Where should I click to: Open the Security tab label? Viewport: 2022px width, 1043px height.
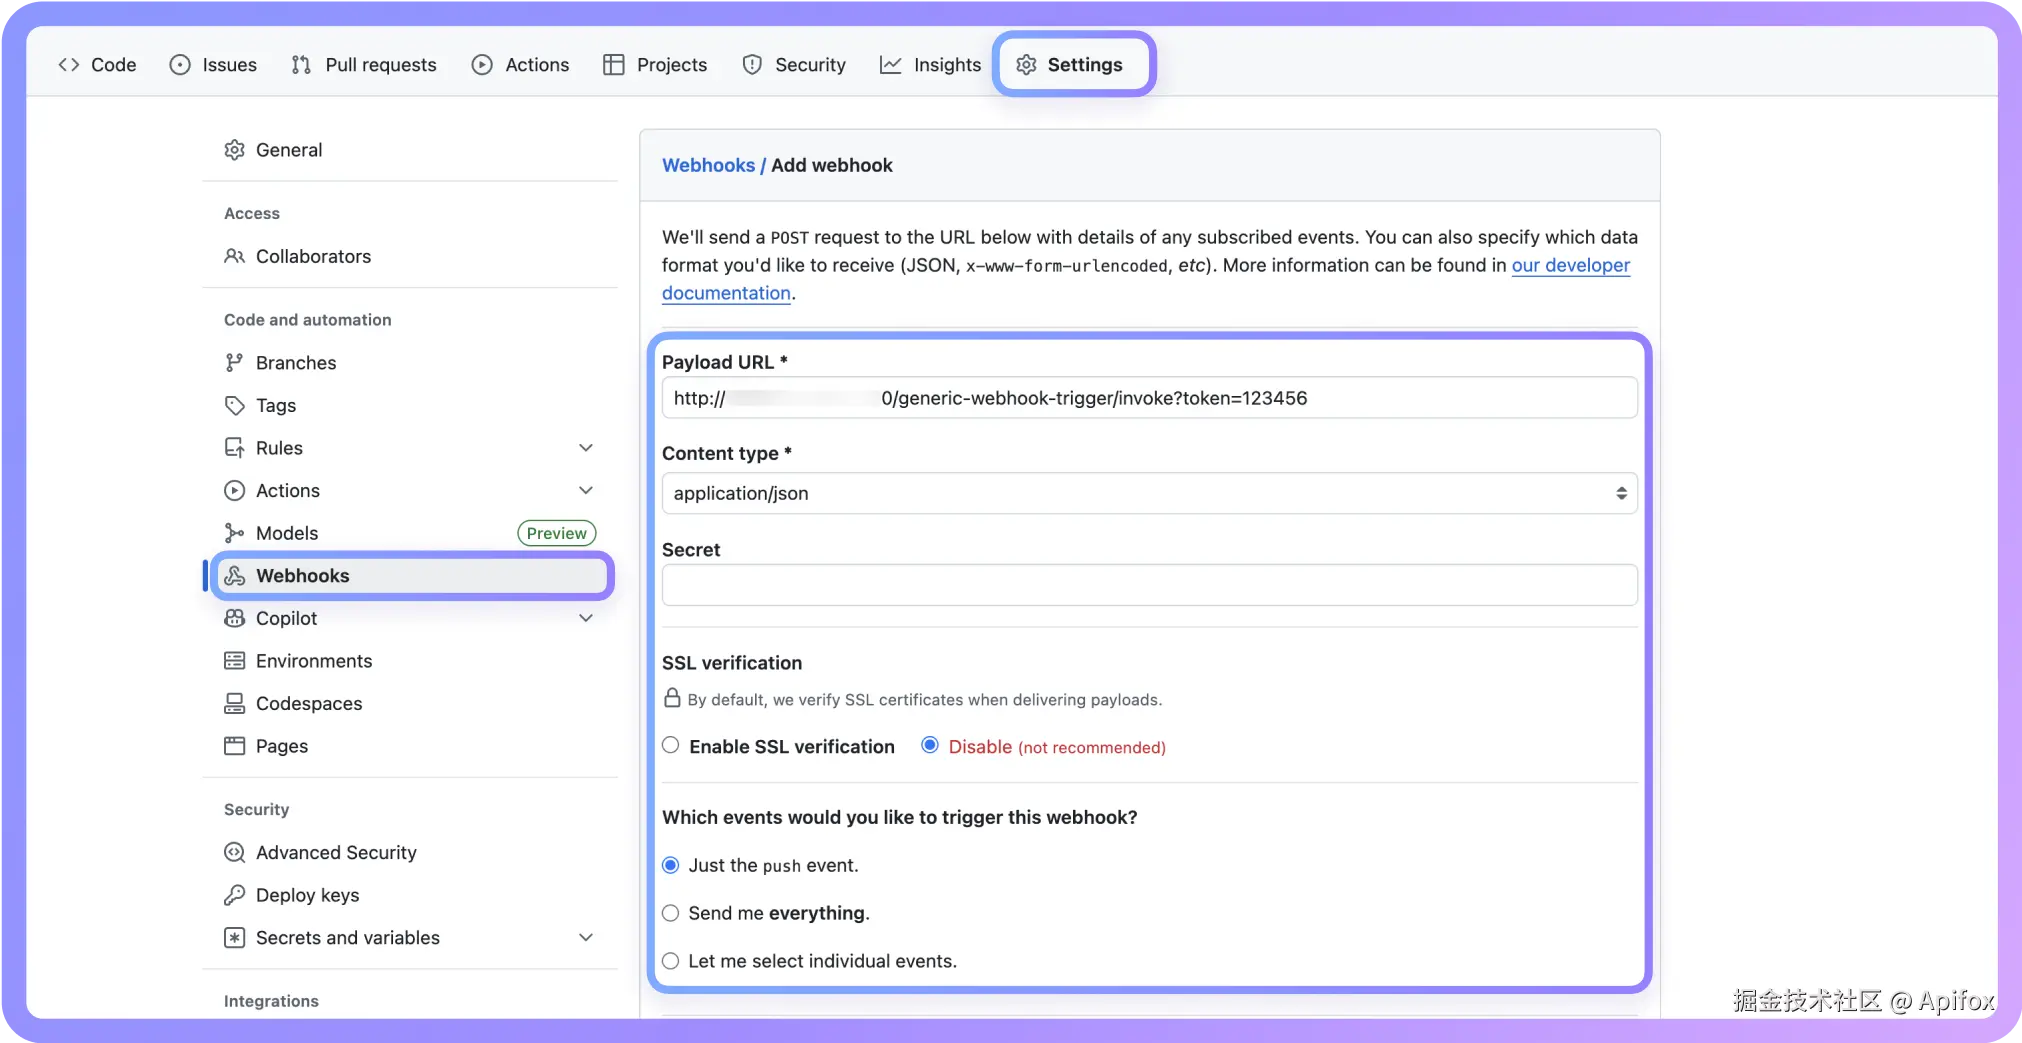click(x=810, y=65)
